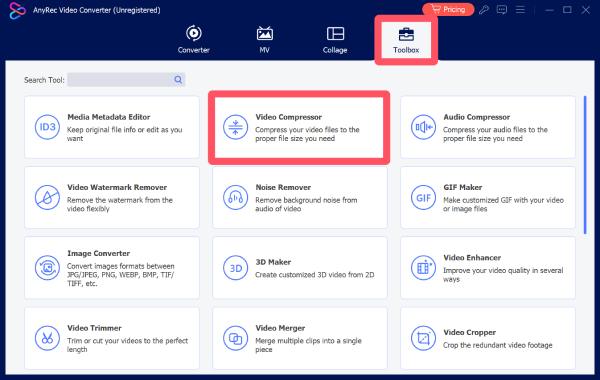600x380 pixels.
Task: Click the Video Compressor icon
Action: [x=235, y=127]
